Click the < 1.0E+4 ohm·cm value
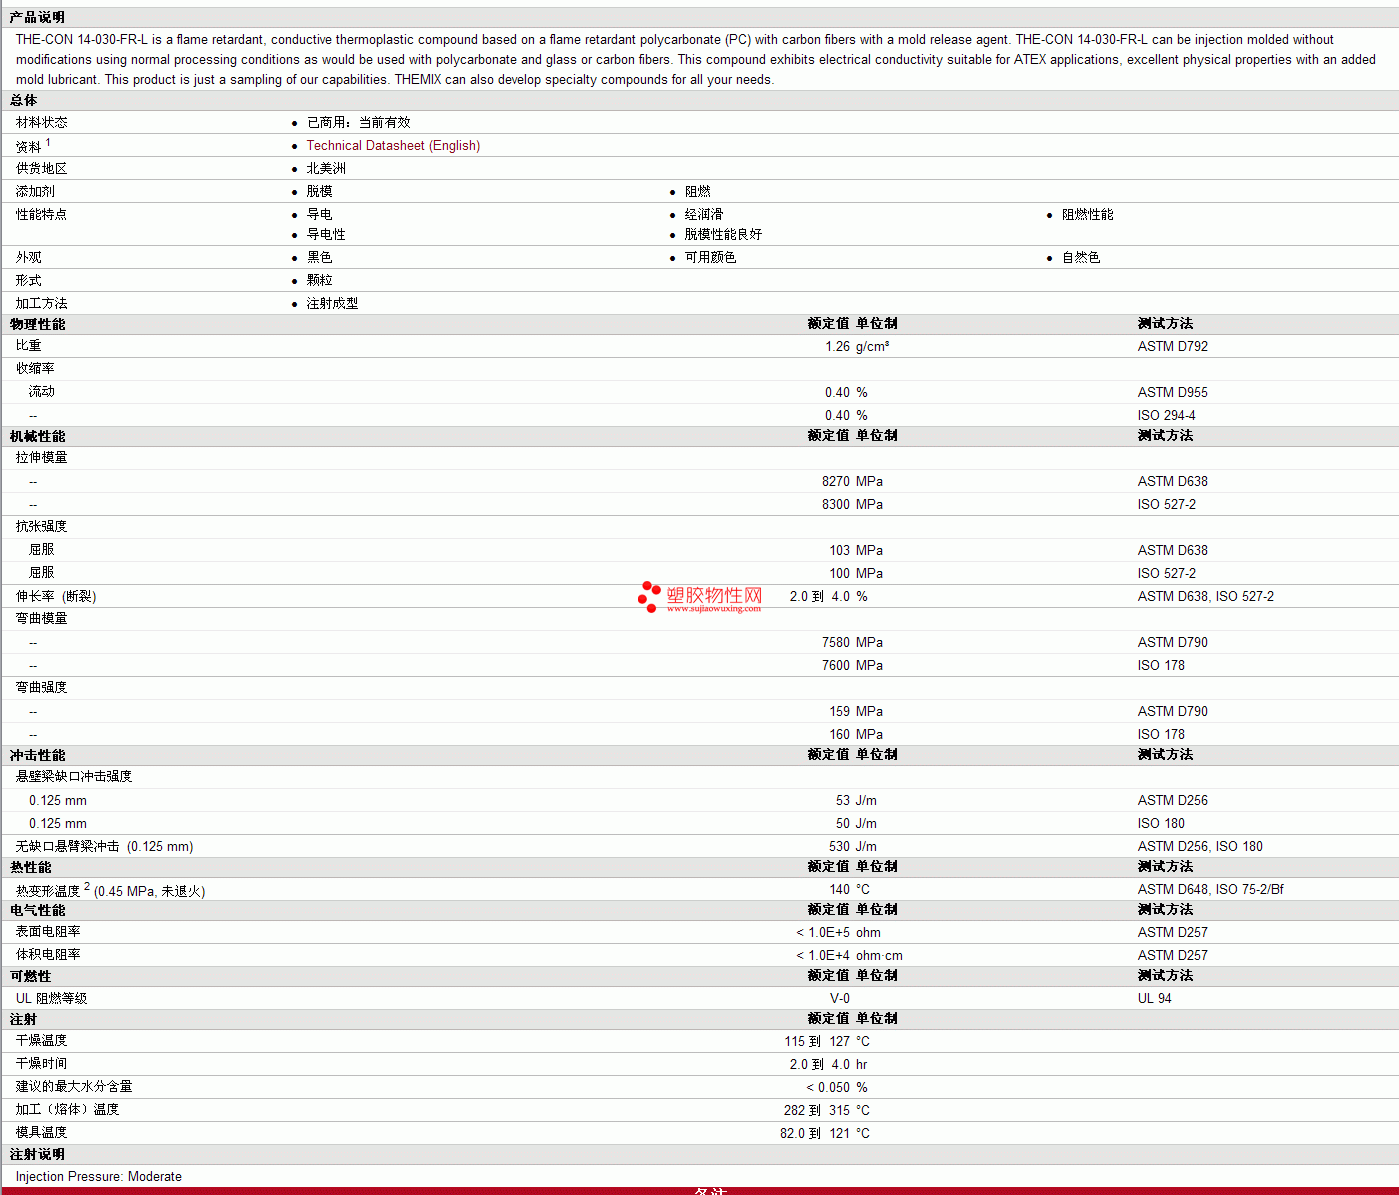Viewport: 1399px width, 1195px height. (849, 956)
